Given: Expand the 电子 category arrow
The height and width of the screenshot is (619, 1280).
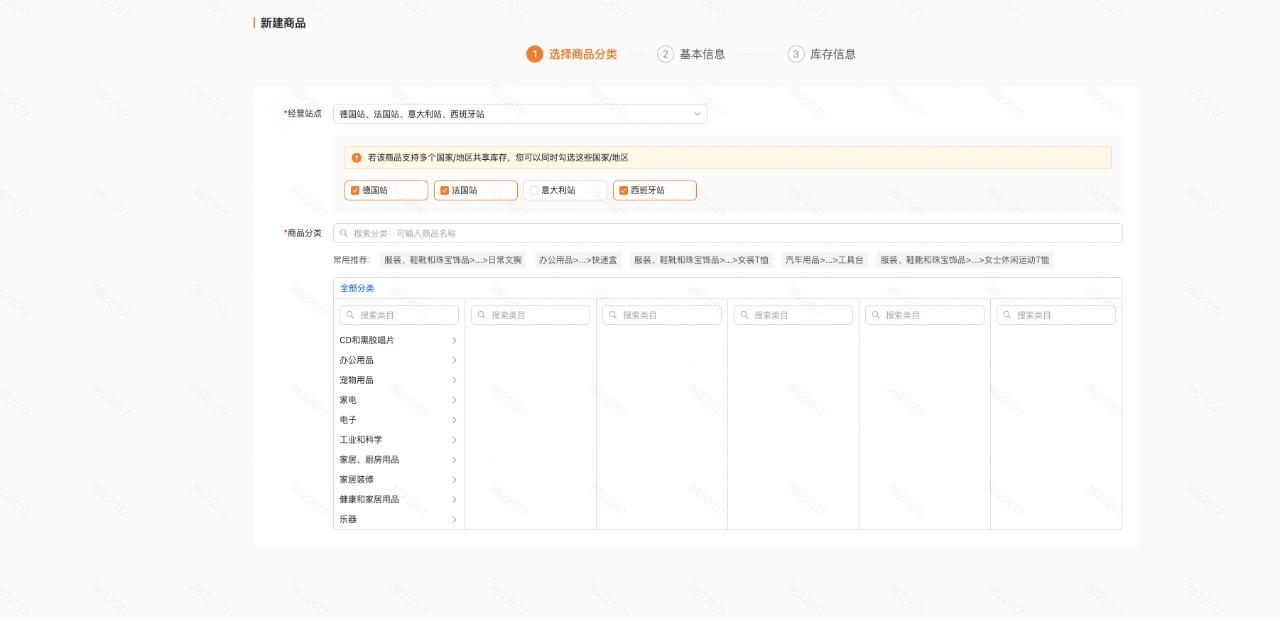Looking at the screenshot, I should tap(454, 420).
